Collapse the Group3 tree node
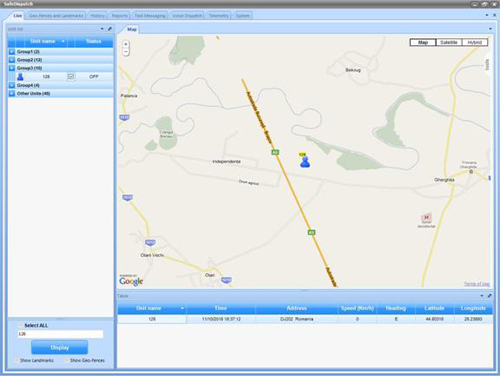Viewport: 500px width, 376px height. pyautogui.click(x=12, y=68)
